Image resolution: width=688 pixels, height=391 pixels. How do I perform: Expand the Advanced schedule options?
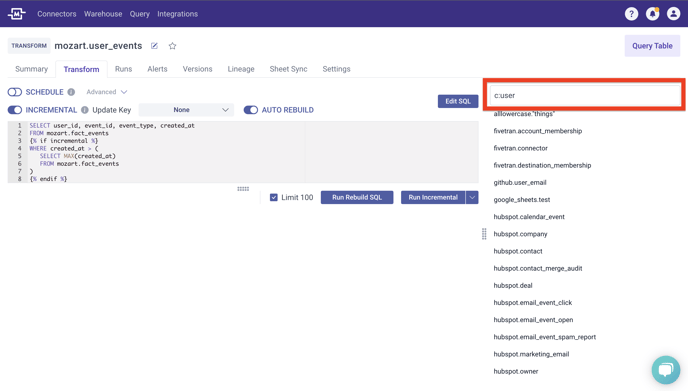pos(107,92)
